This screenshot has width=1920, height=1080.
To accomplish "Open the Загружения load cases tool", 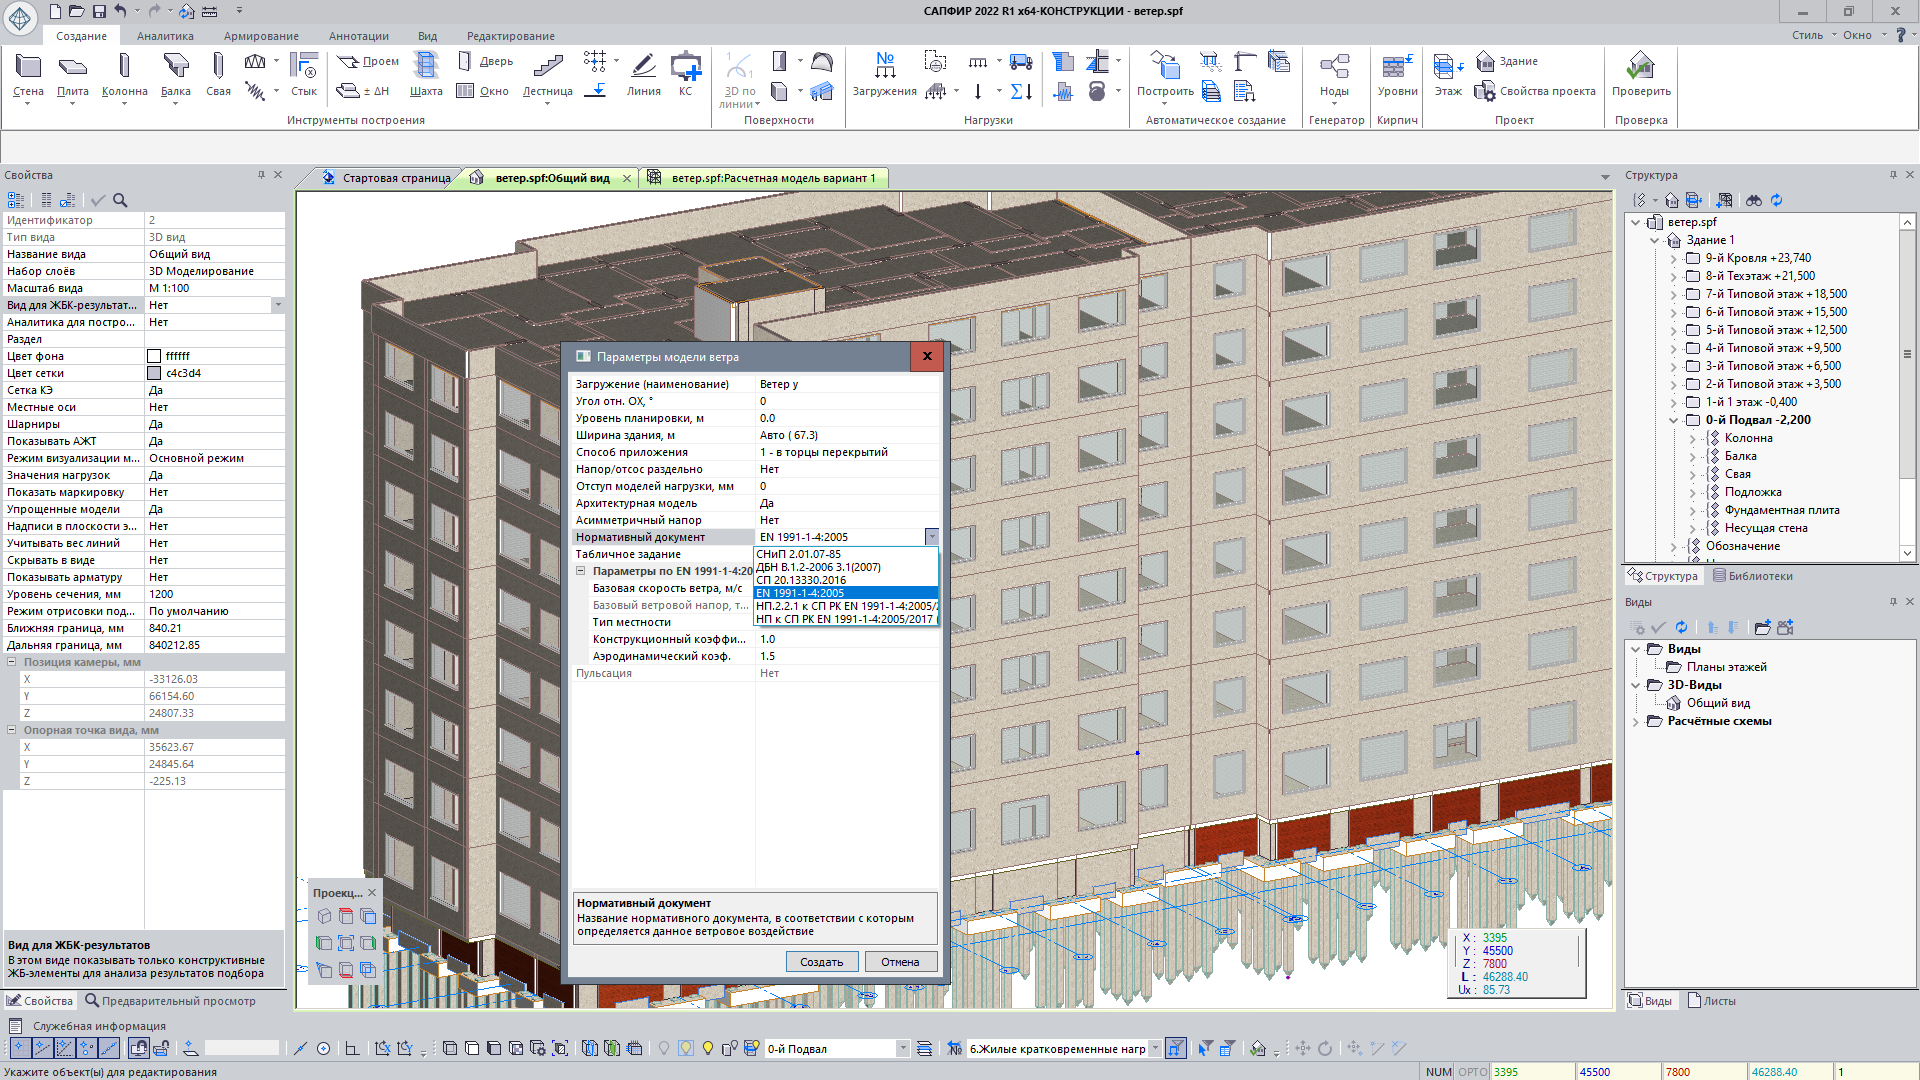I will click(x=884, y=68).
